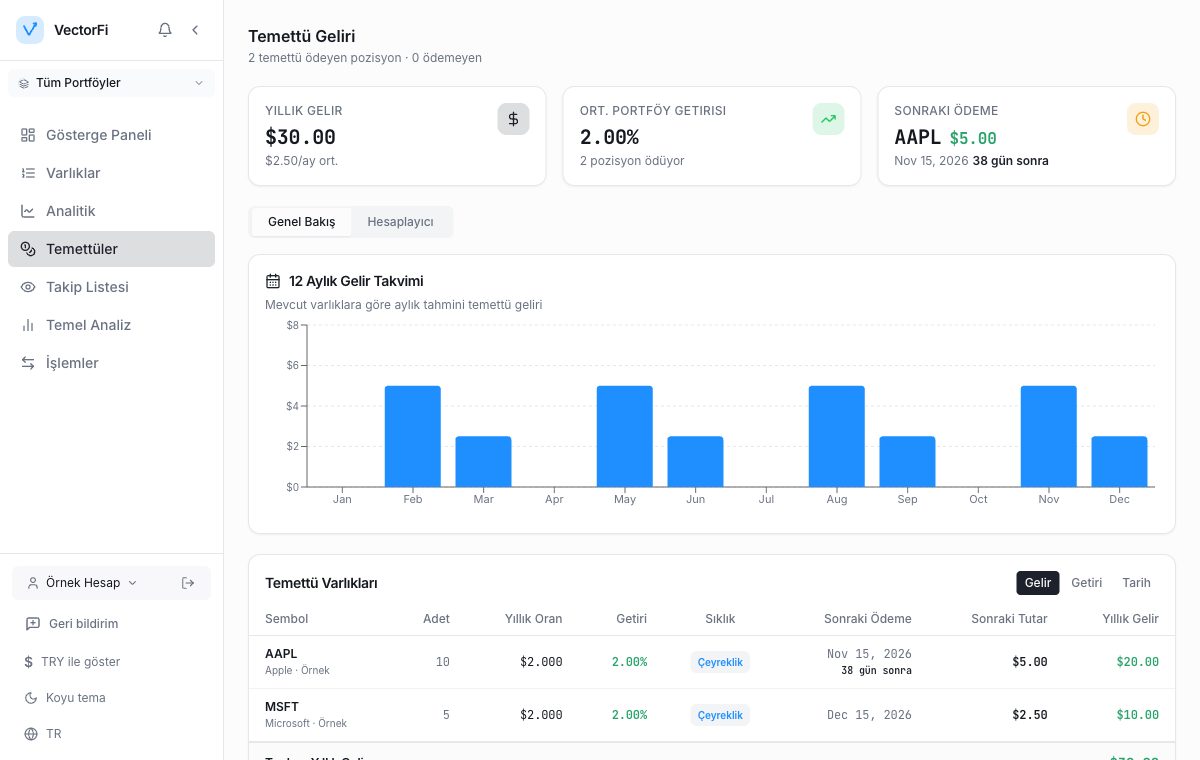Open the MSFT row
The image size is (1200, 760).
coord(712,715)
